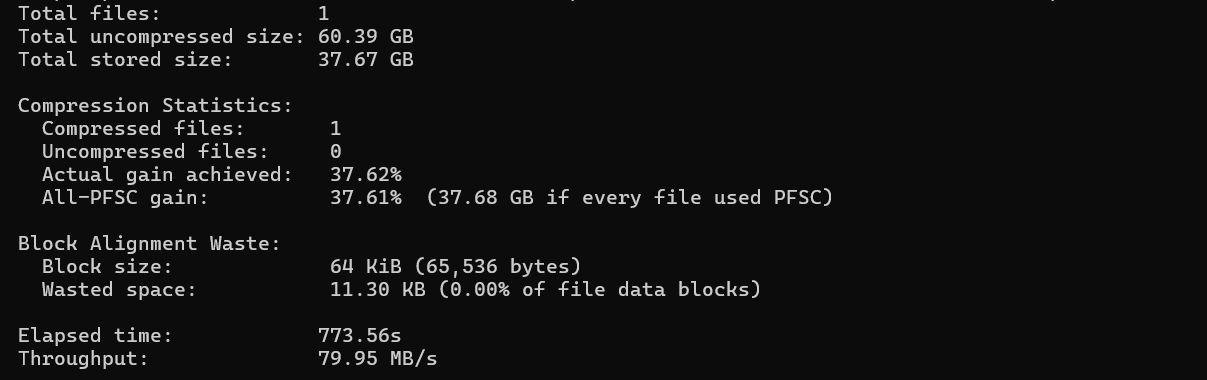Select the 60.39 GB uncompressed size value

pyautogui.click(x=366, y=37)
